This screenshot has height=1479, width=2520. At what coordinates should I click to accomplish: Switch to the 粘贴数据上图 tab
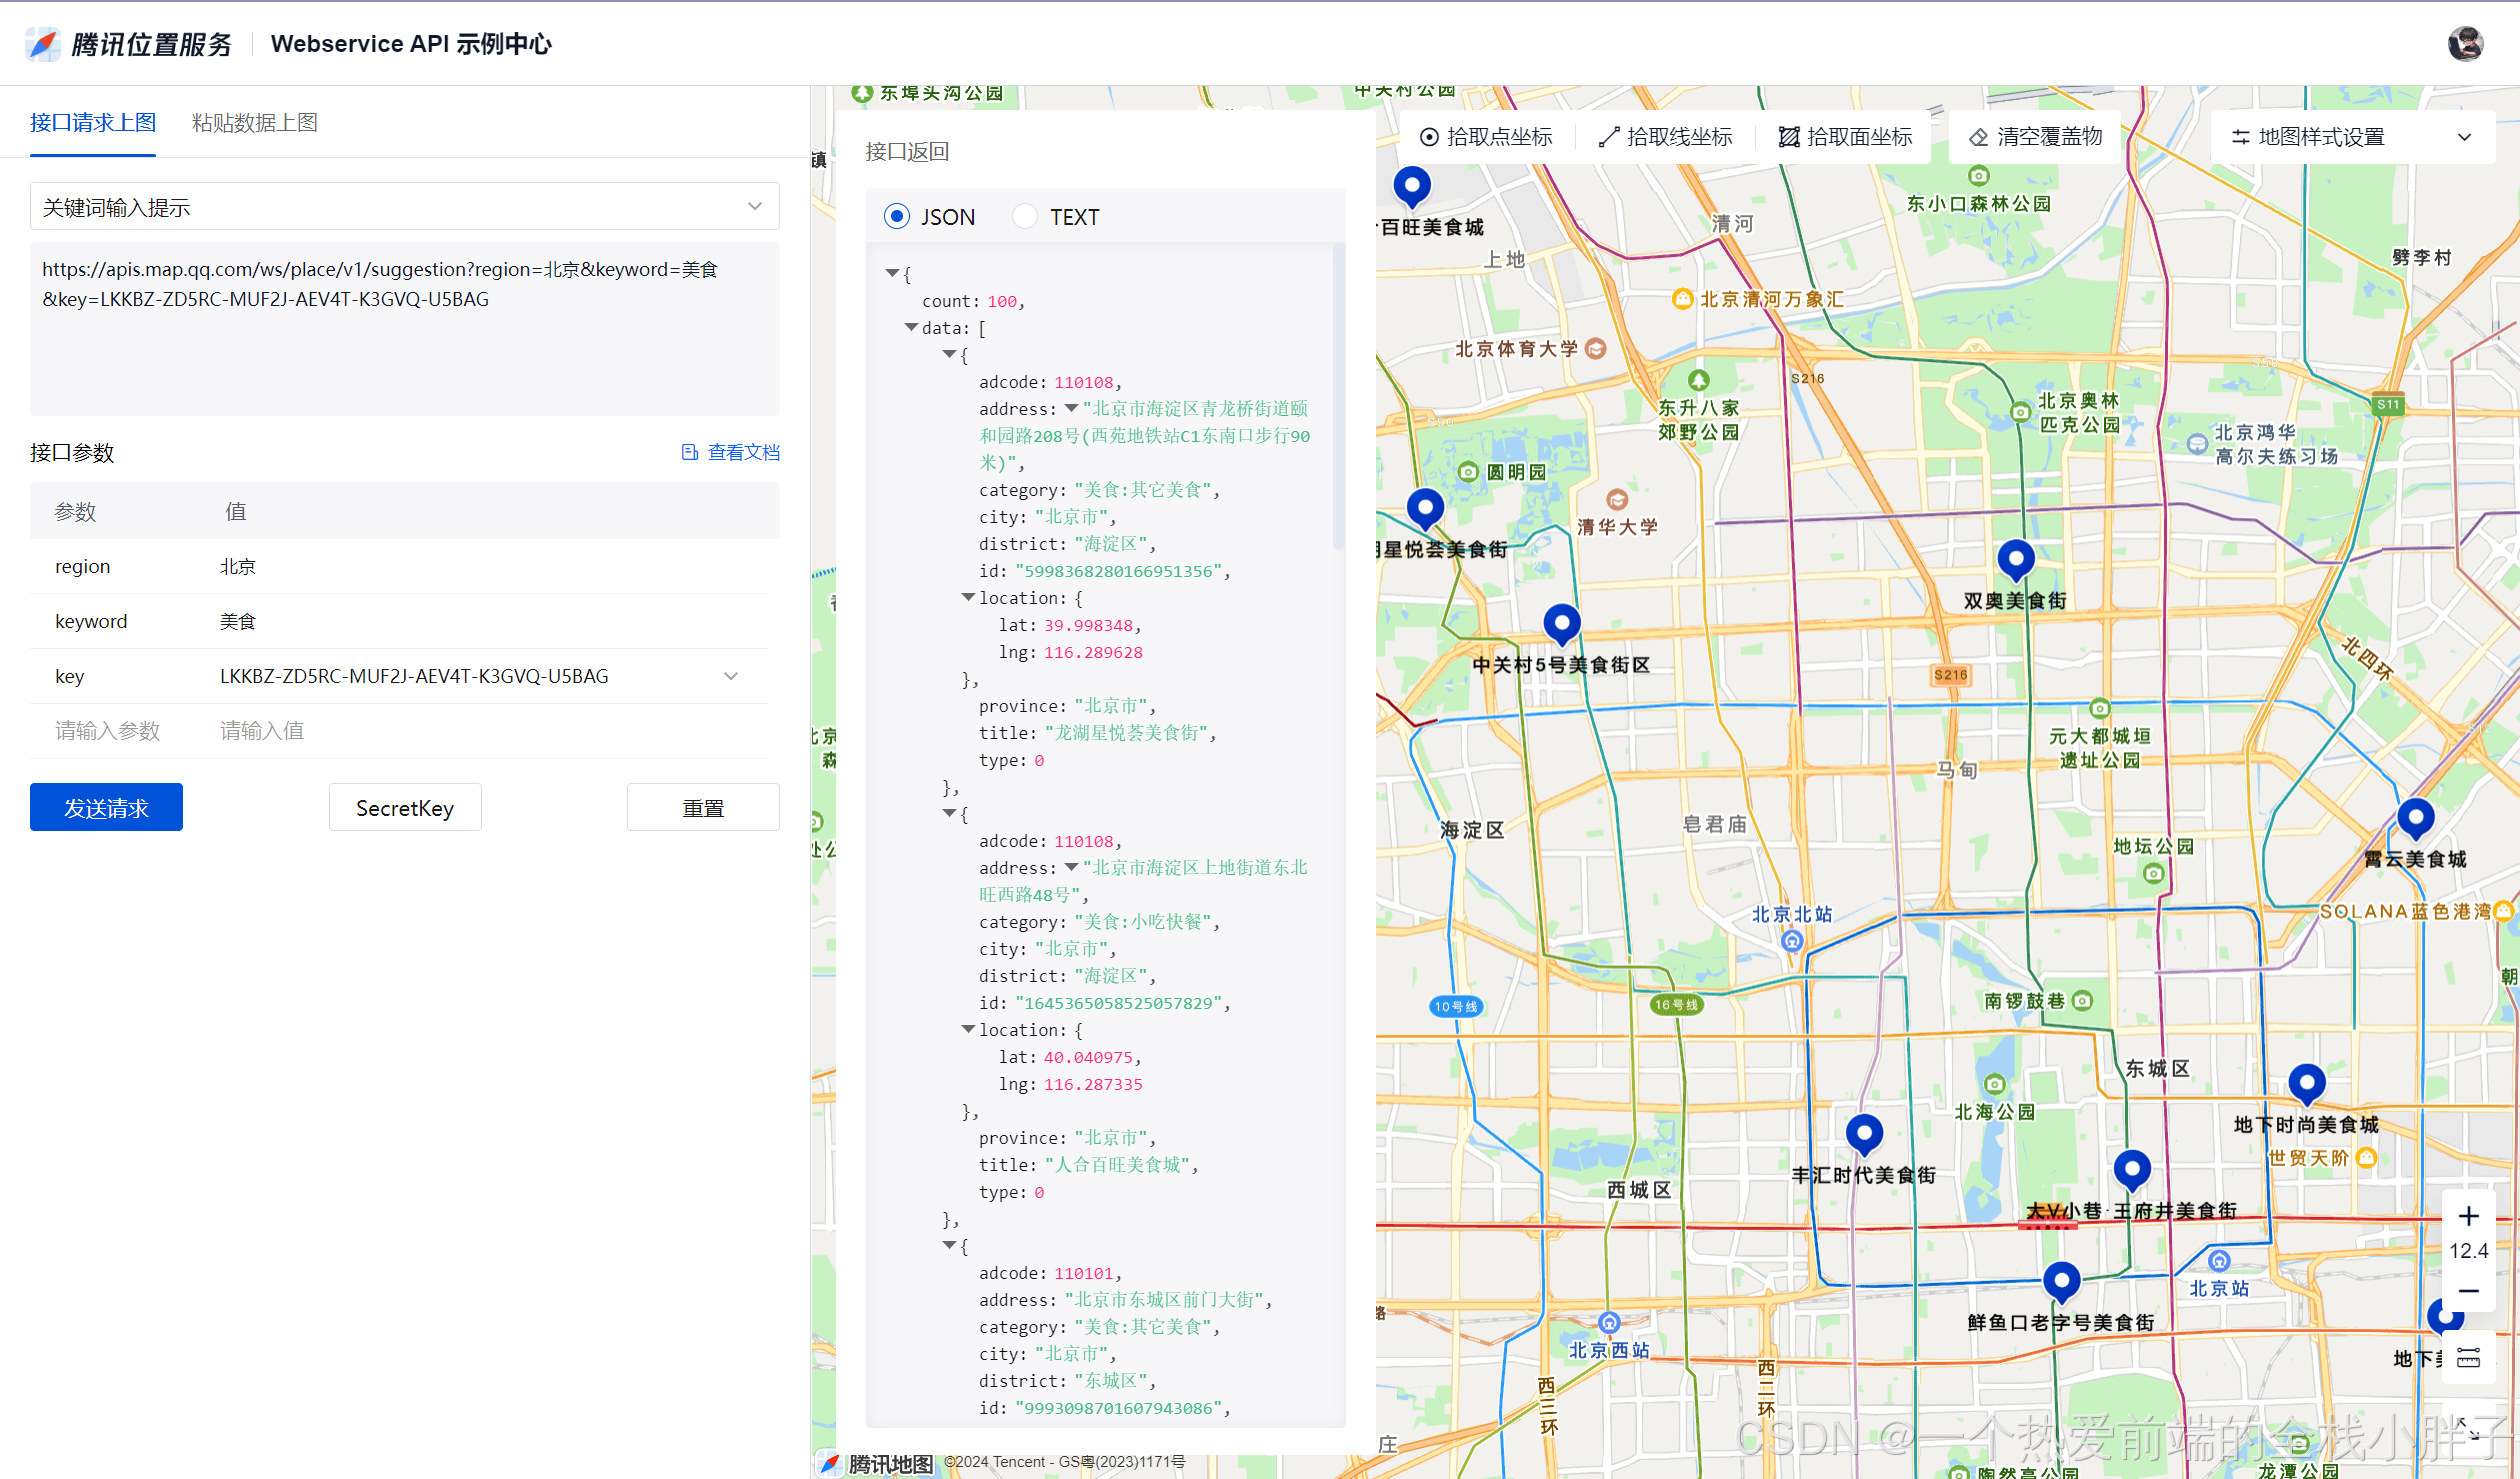click(254, 122)
